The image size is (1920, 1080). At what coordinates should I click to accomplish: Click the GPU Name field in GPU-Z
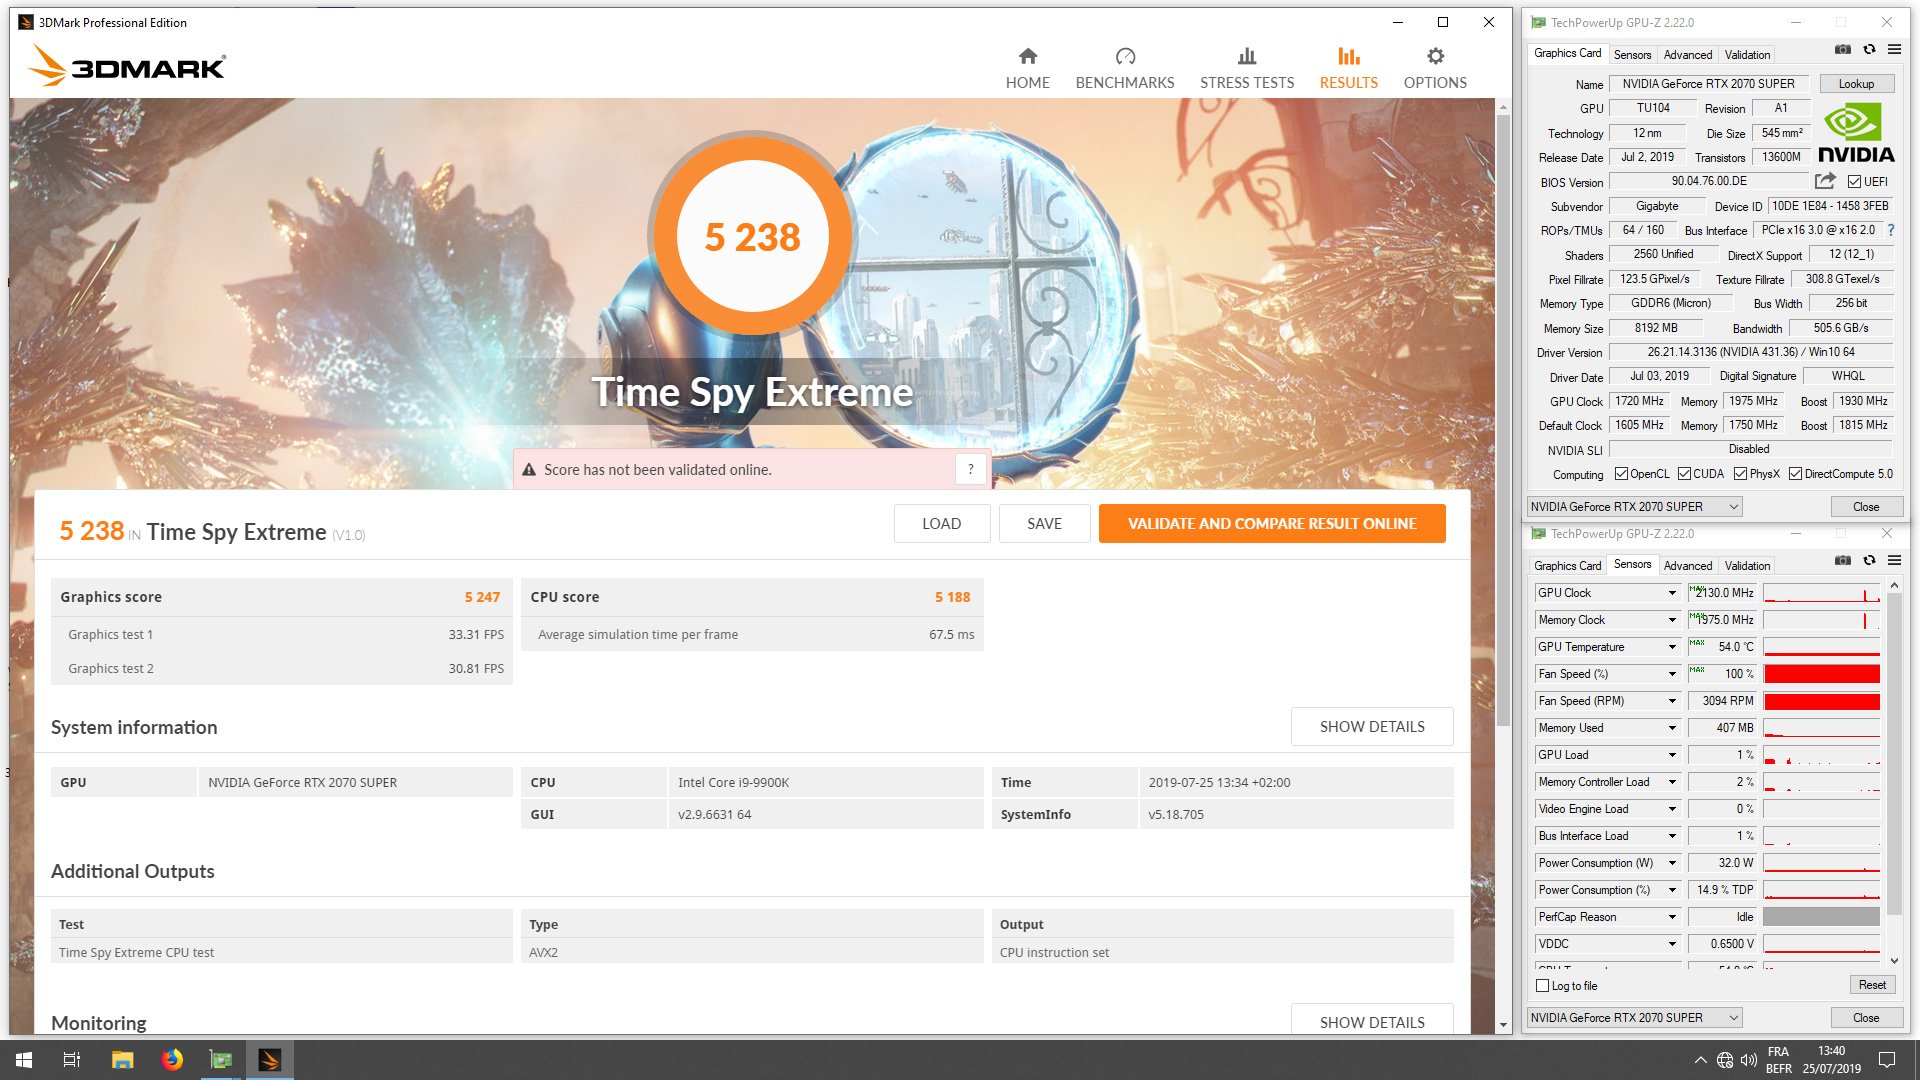[x=1708, y=84]
